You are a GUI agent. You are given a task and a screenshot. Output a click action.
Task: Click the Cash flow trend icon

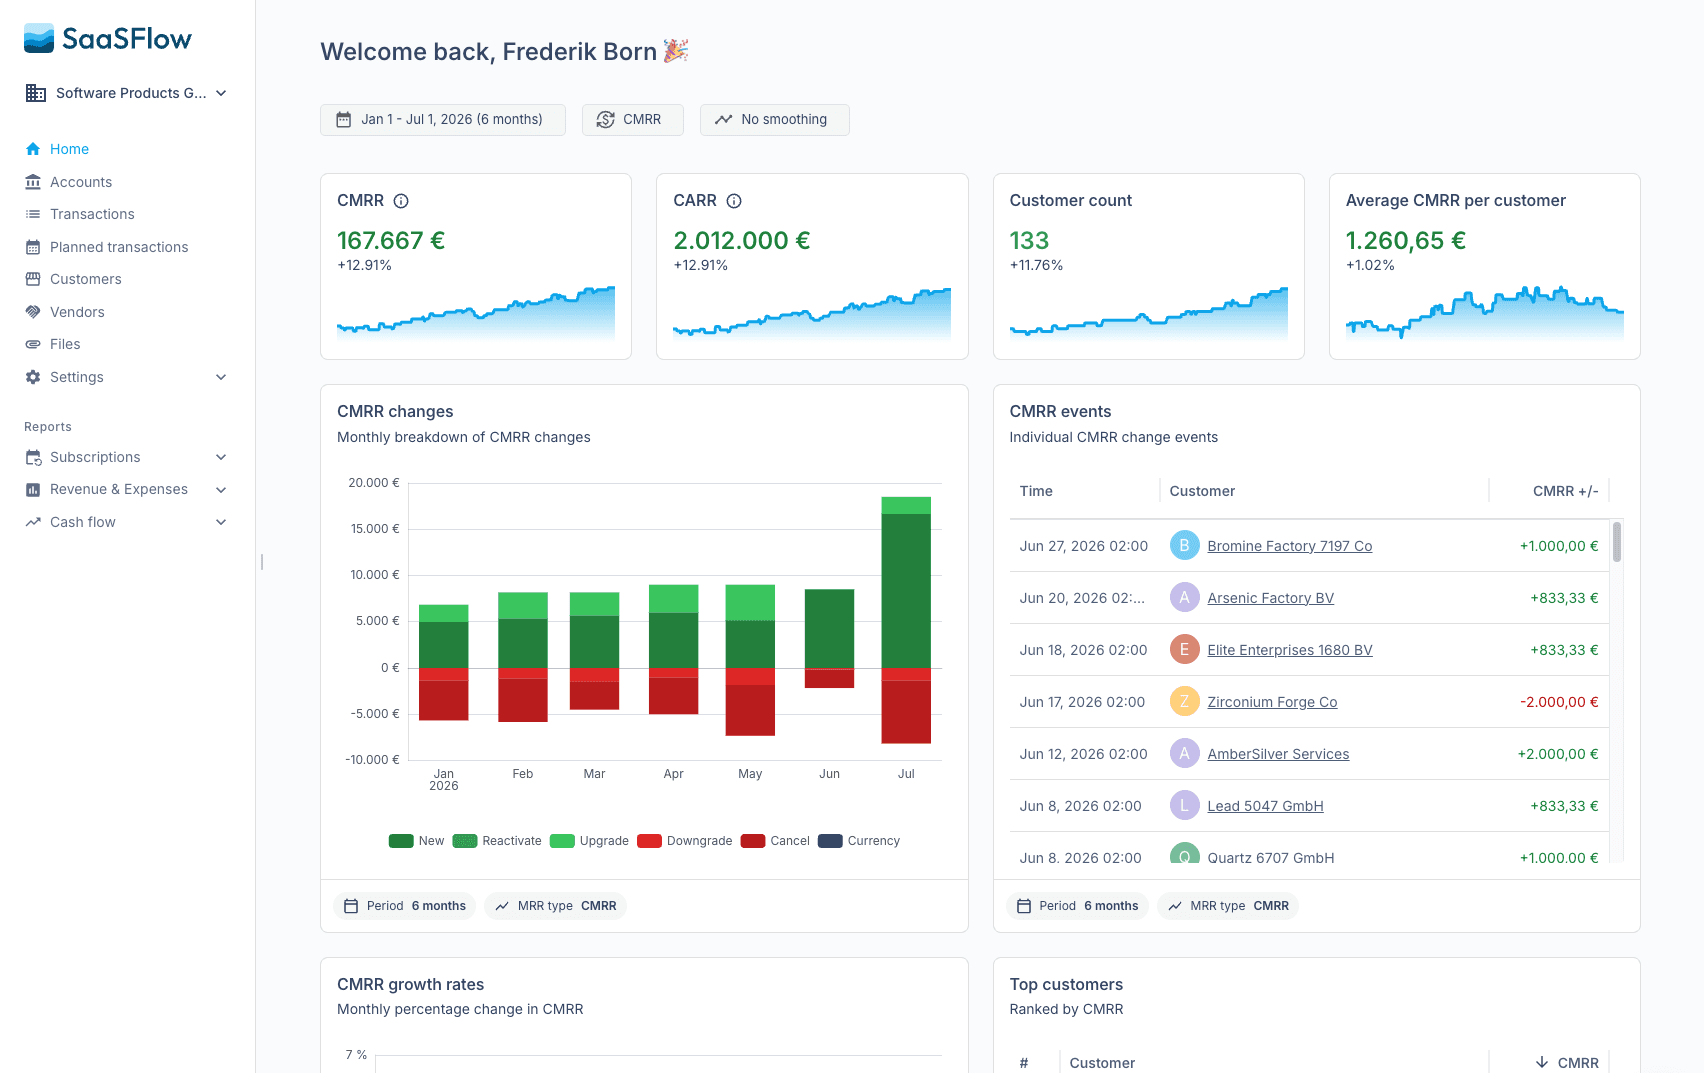click(x=33, y=522)
